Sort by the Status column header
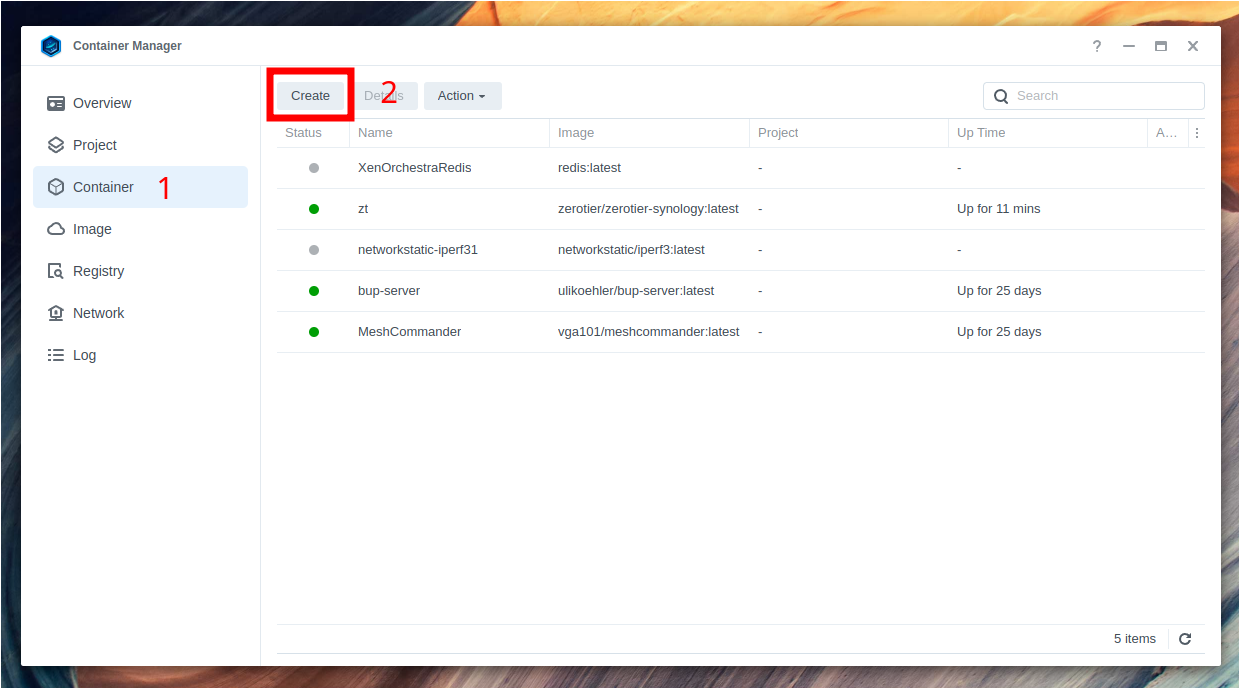 click(304, 133)
